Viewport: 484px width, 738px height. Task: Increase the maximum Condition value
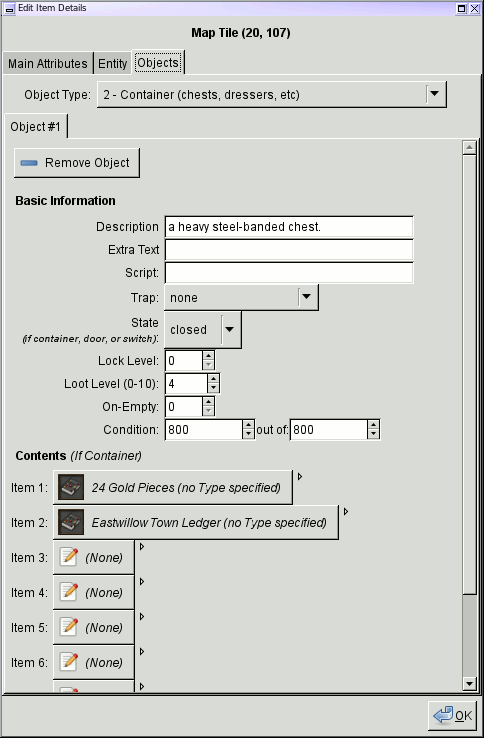pyautogui.click(x=373, y=425)
